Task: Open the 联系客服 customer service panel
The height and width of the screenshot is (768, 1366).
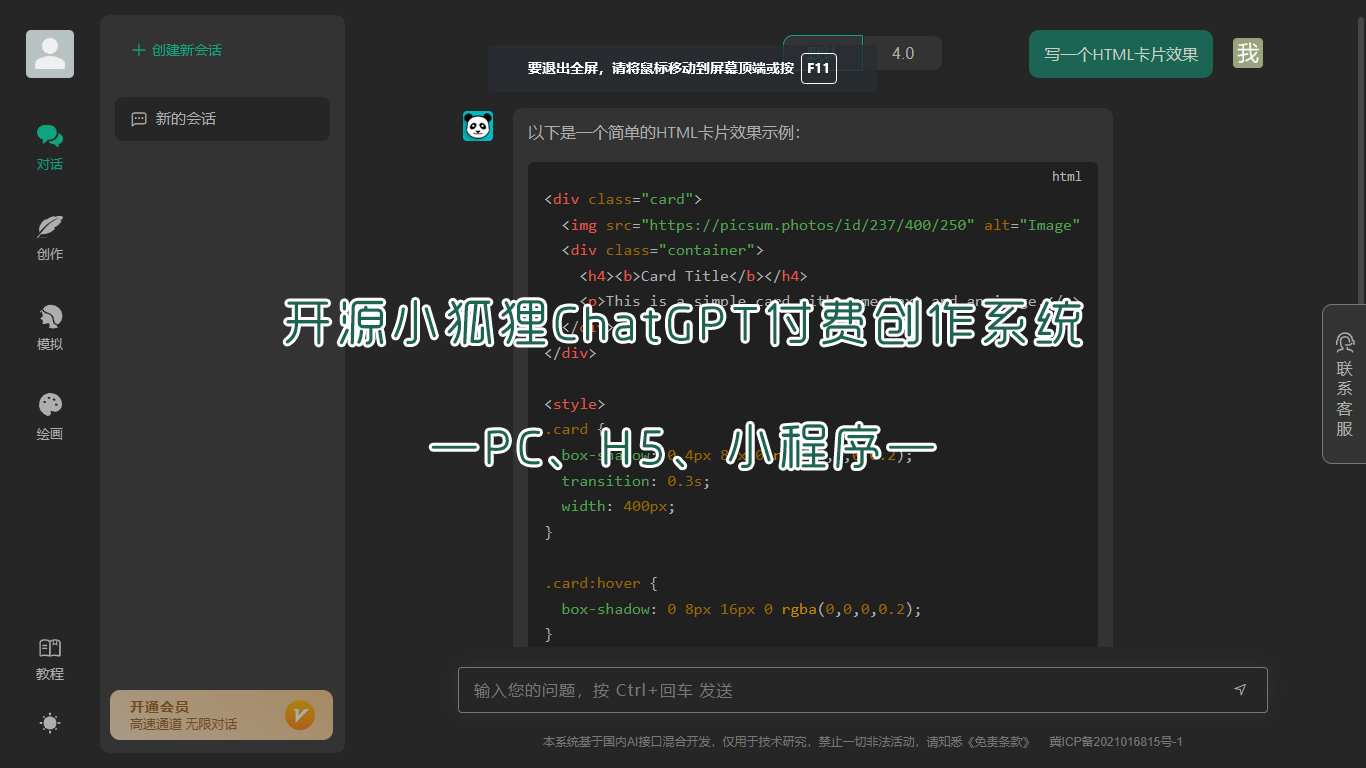Action: click(x=1344, y=384)
